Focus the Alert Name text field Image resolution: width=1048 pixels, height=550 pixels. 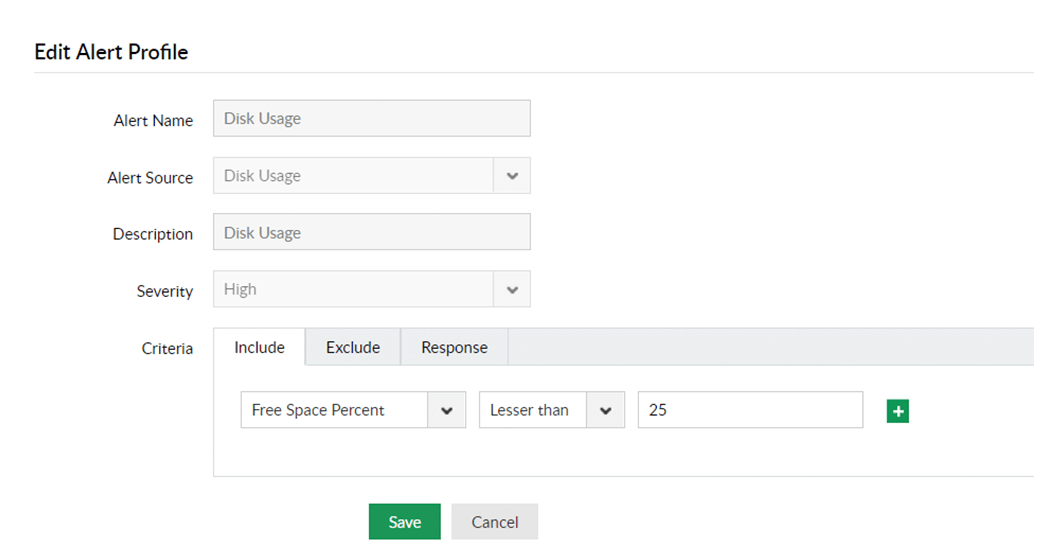(x=371, y=118)
